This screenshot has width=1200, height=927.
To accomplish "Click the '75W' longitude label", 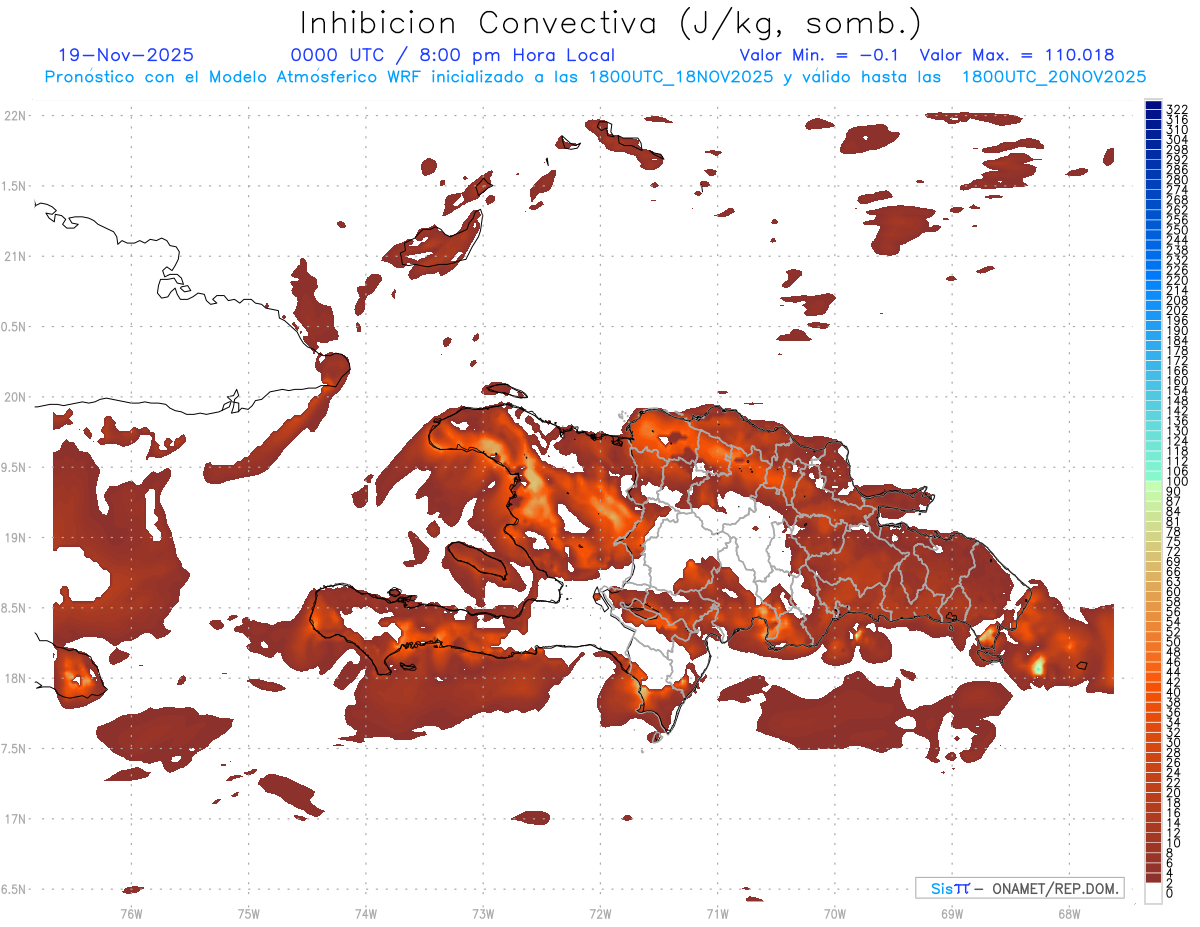I will [x=248, y=913].
